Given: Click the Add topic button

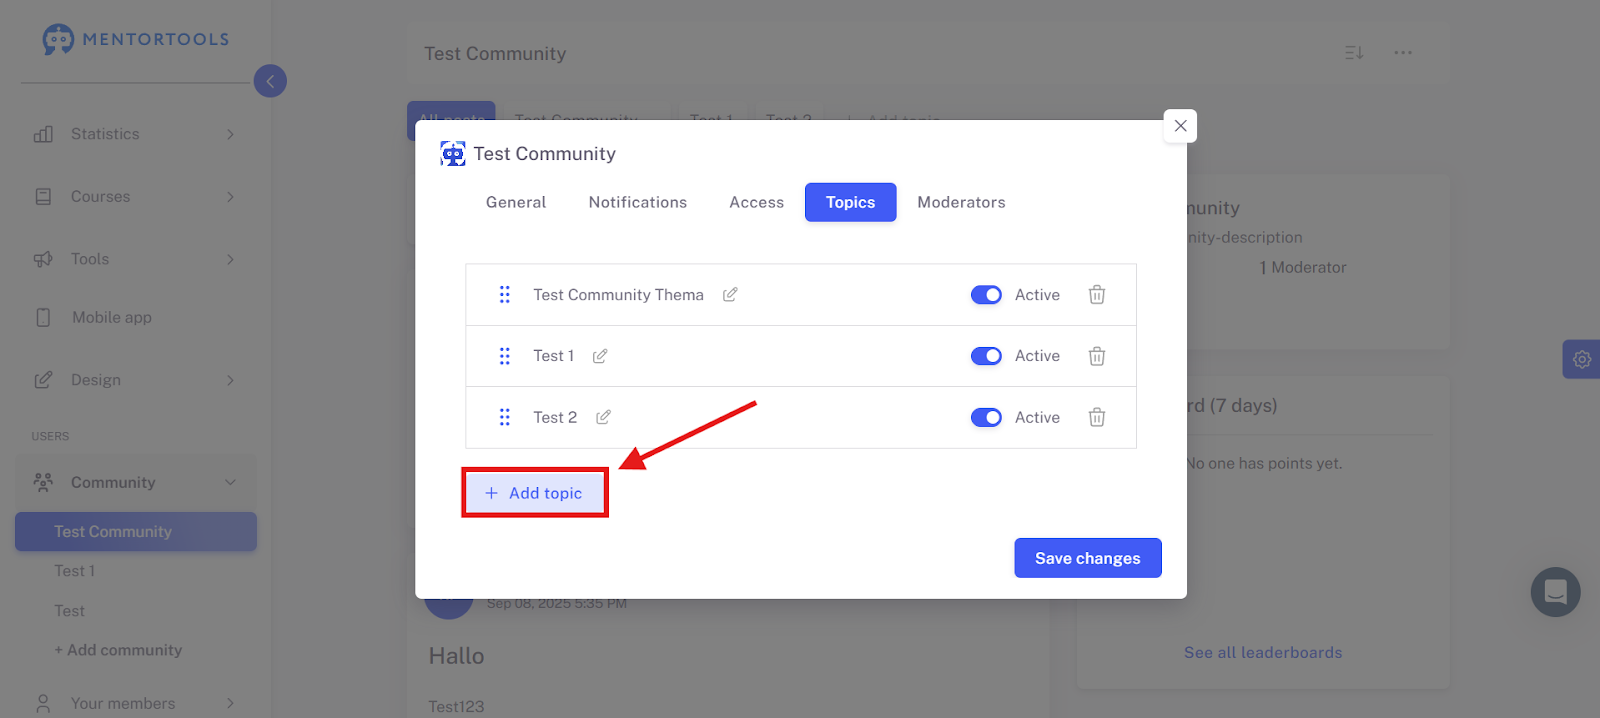Looking at the screenshot, I should [535, 493].
